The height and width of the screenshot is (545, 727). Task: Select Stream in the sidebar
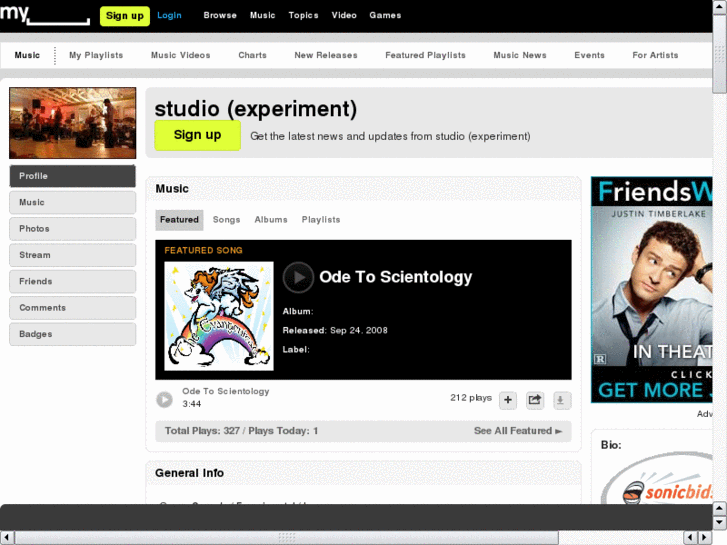[73, 255]
